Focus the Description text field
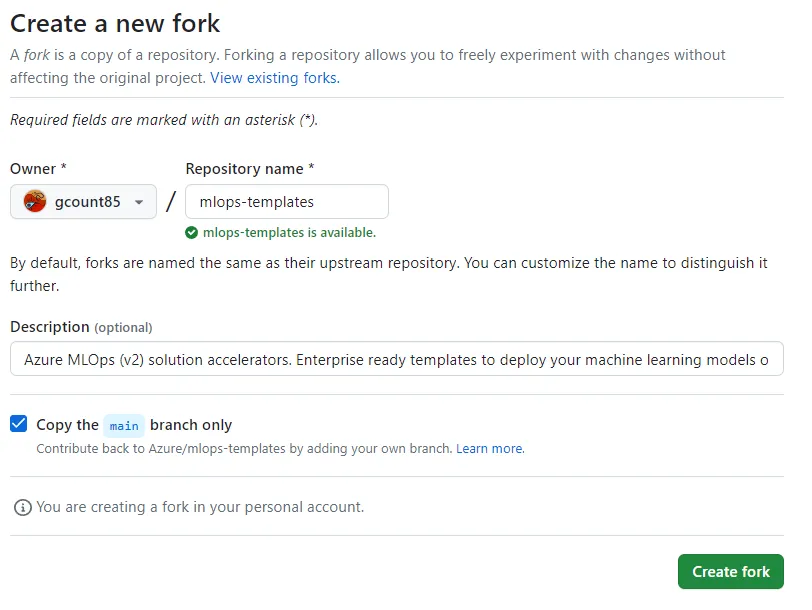The image size is (812, 610). (x=397, y=358)
